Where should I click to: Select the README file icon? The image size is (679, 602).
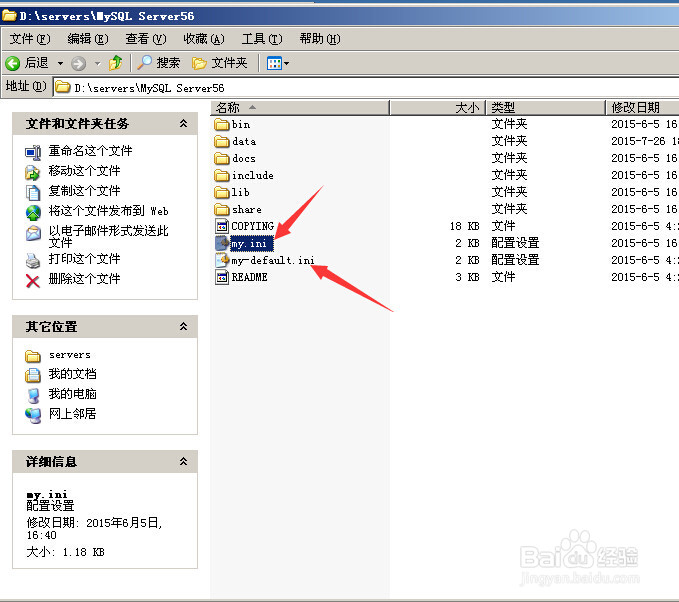[x=222, y=277]
